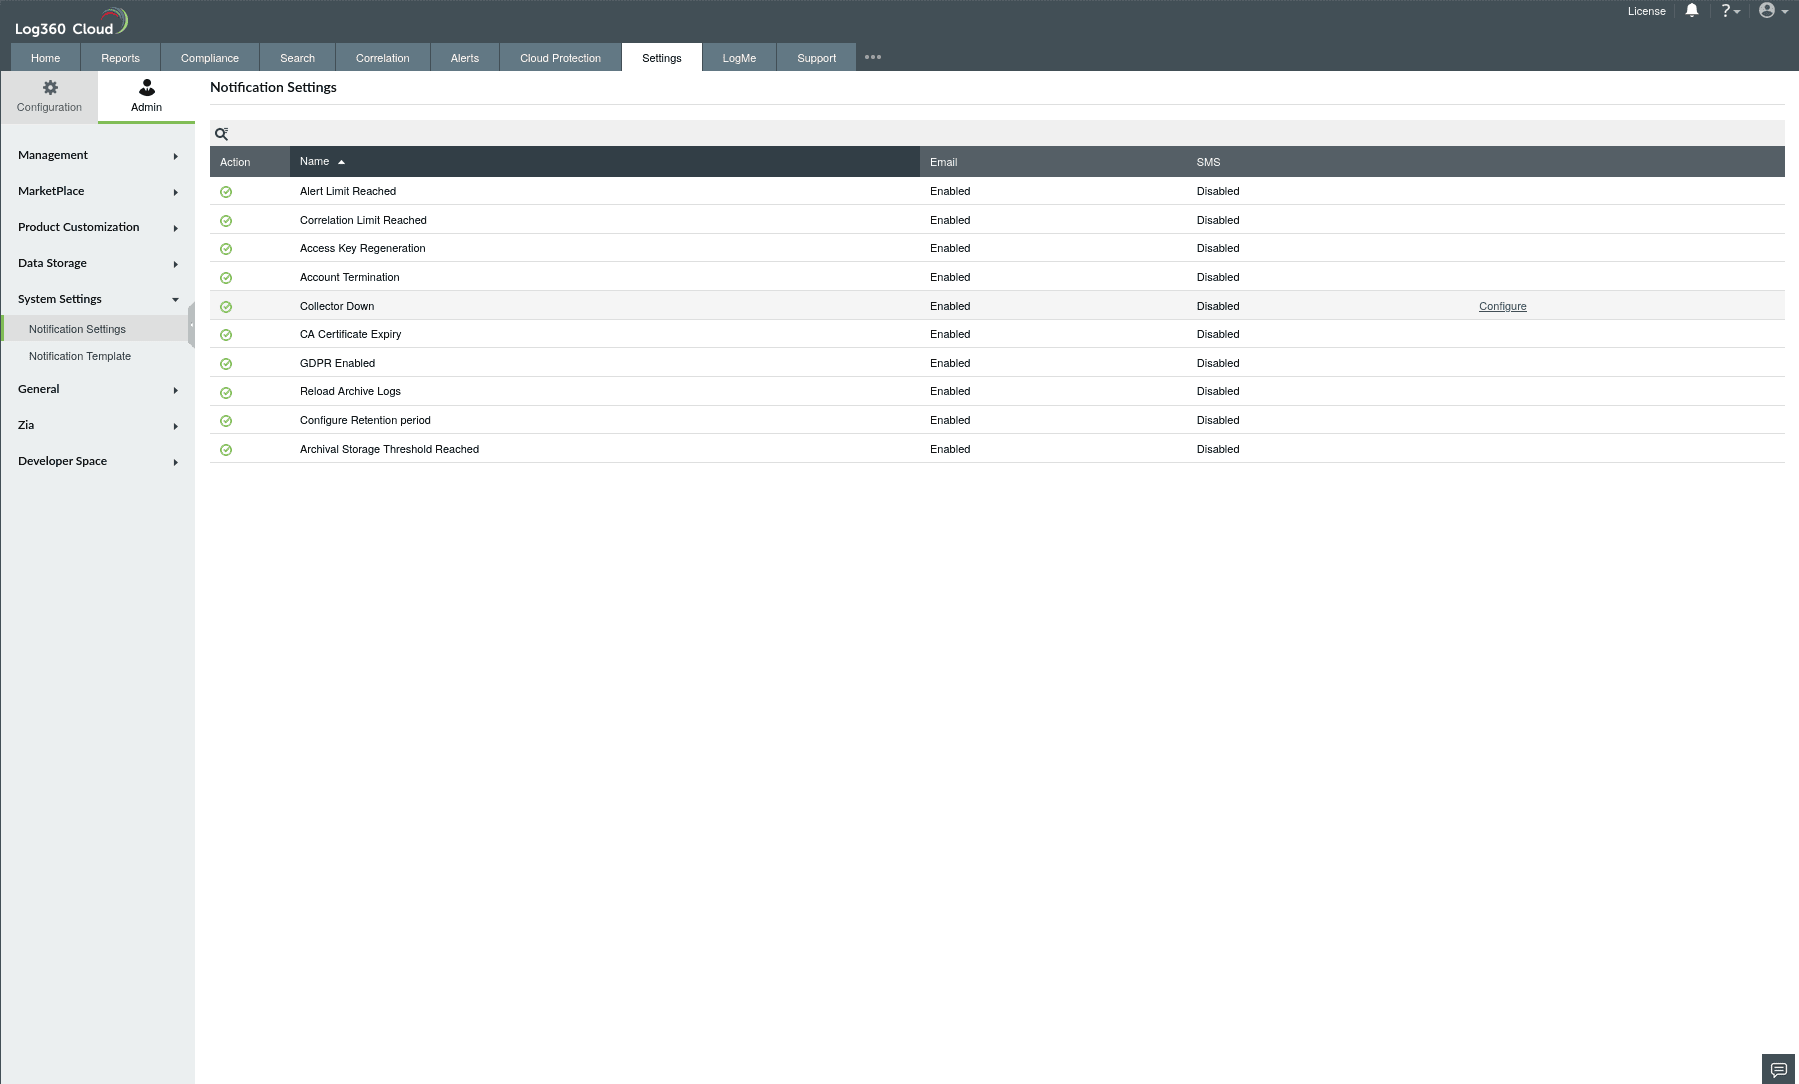The width and height of the screenshot is (1799, 1084).
Task: Switch to the Admin section
Action: tap(146, 96)
